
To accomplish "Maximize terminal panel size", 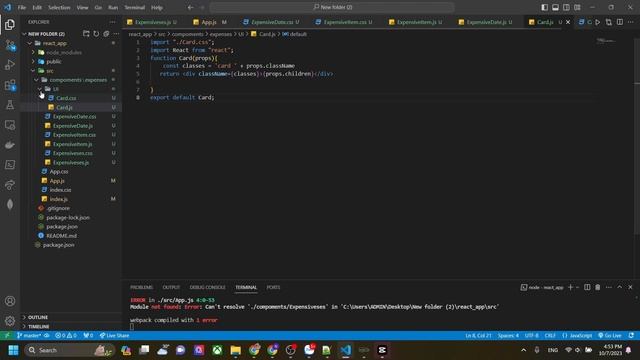I will (x=620, y=287).
